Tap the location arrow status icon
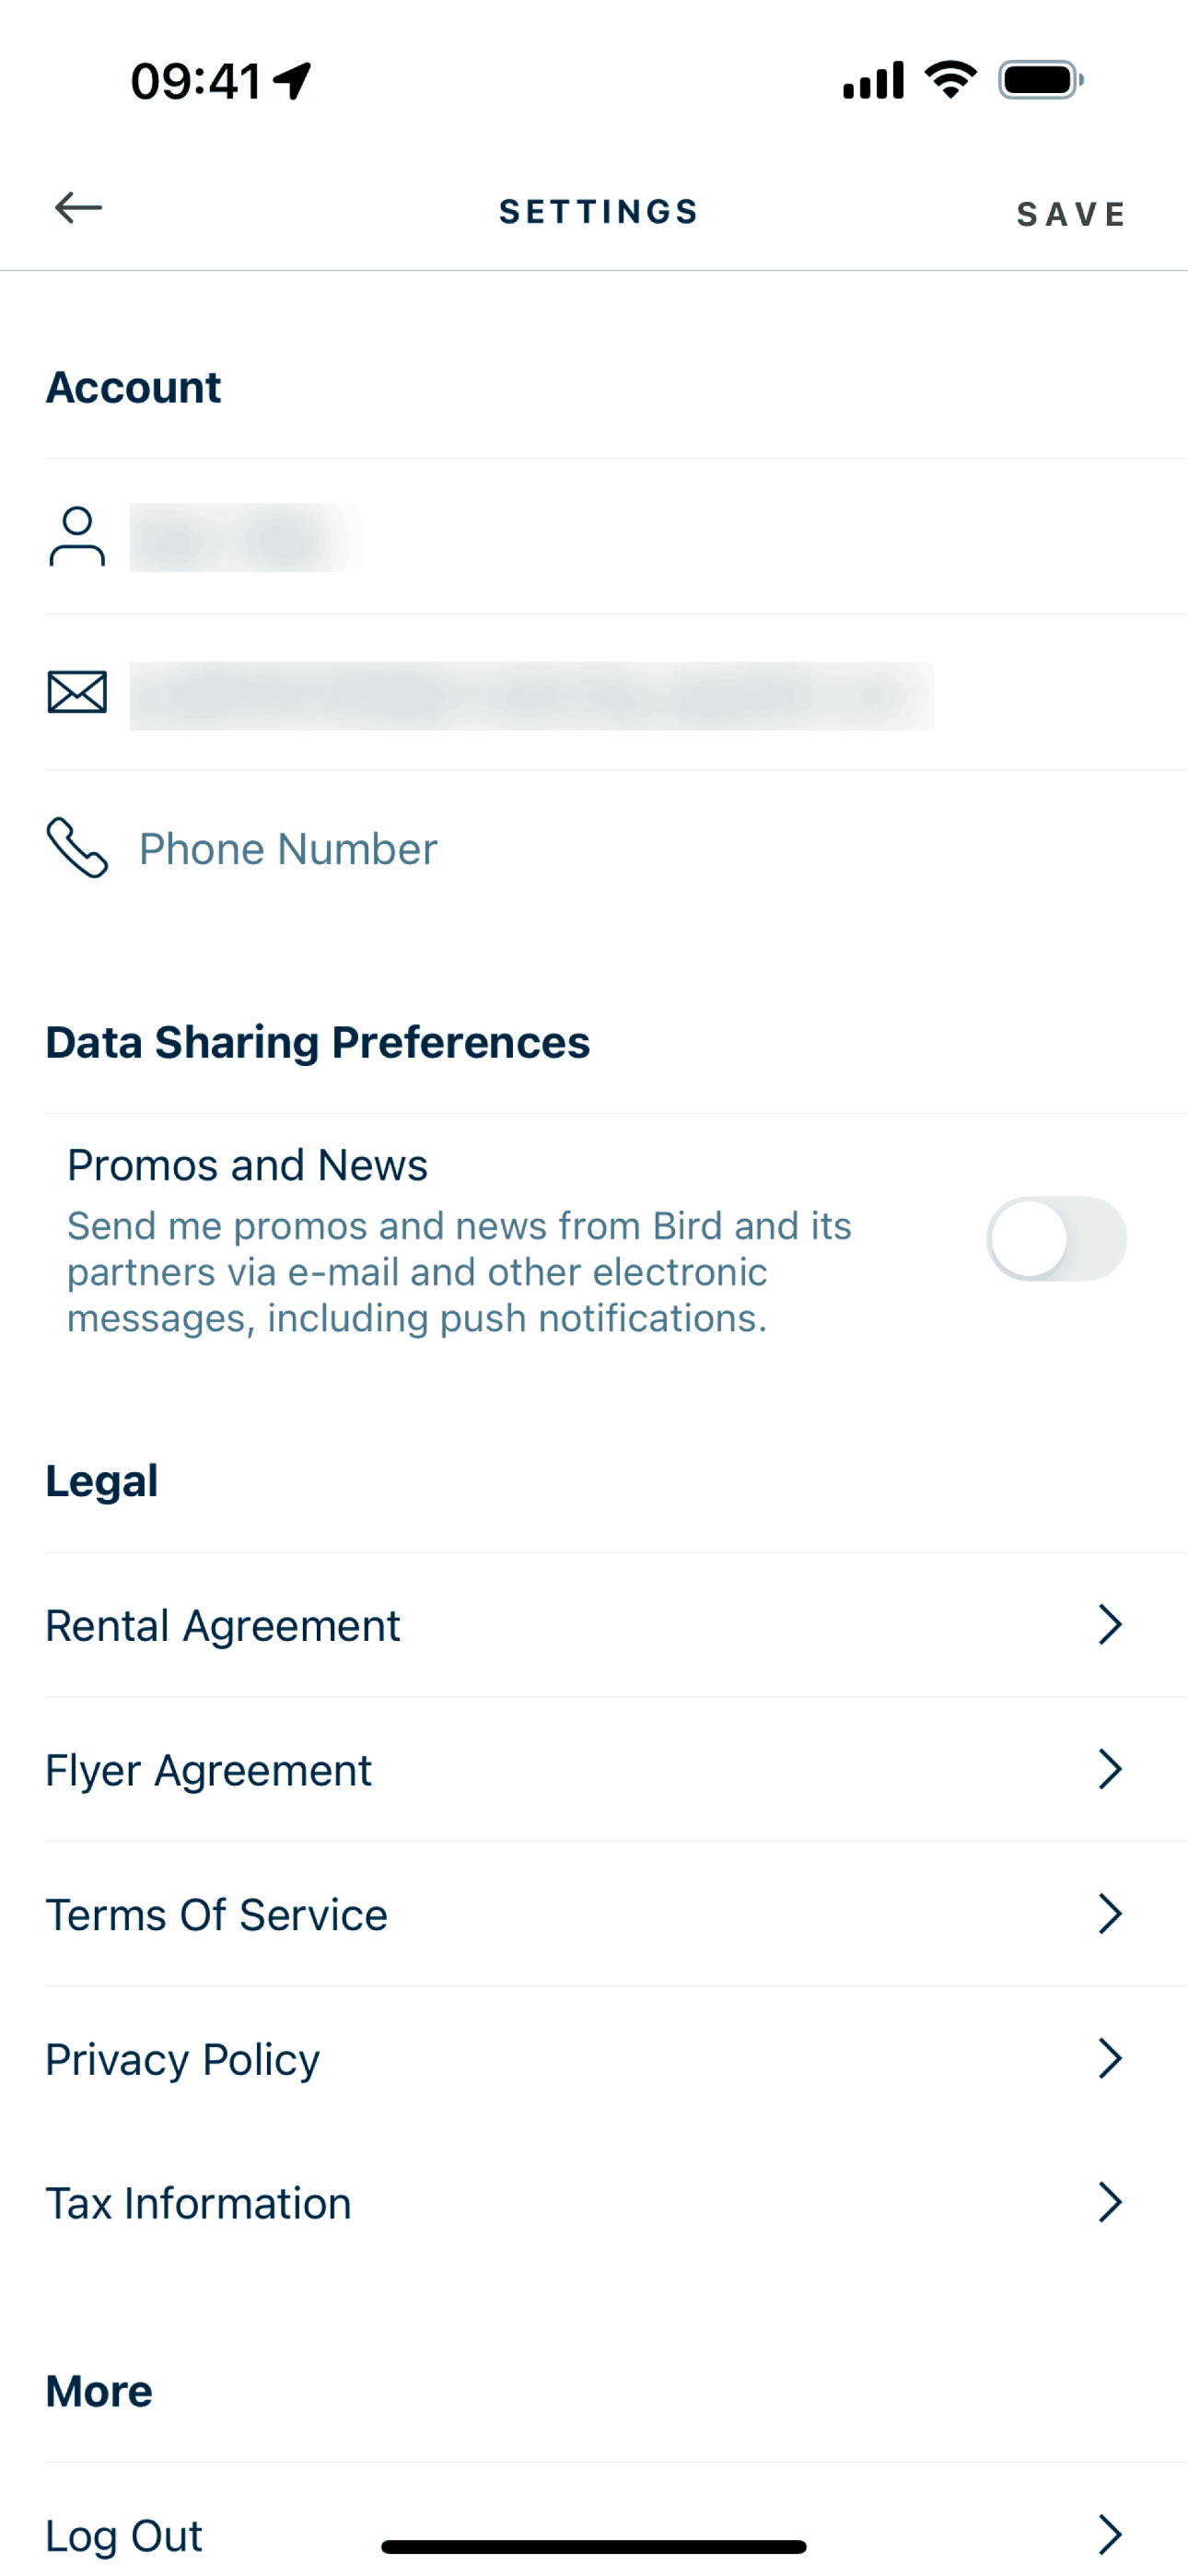The width and height of the screenshot is (1188, 2576). pos(292,80)
